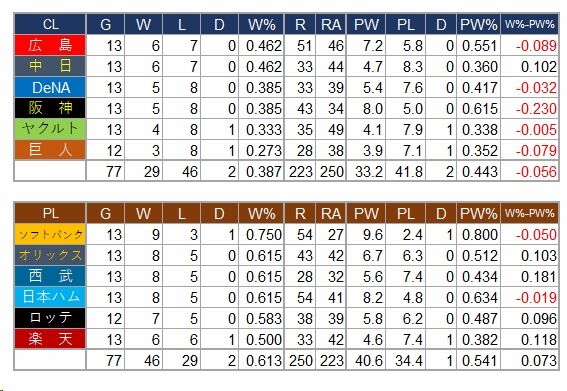Click the yellow ソフトバンク team cell
The image size is (567, 391).
(50, 234)
